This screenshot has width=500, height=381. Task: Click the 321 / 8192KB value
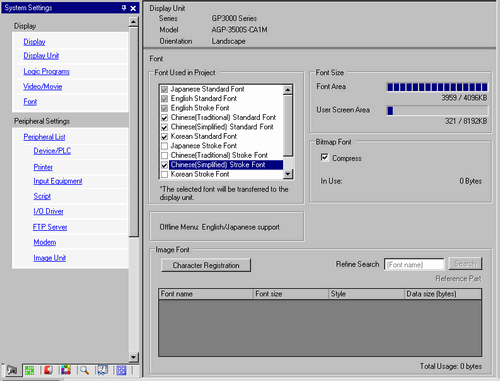pos(466,121)
